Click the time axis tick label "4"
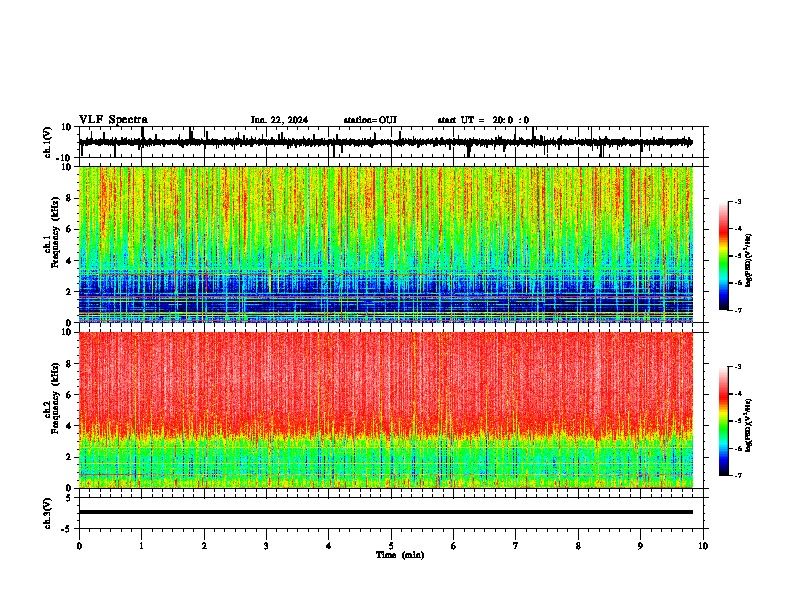This screenshot has height=612, width=792. click(x=329, y=546)
